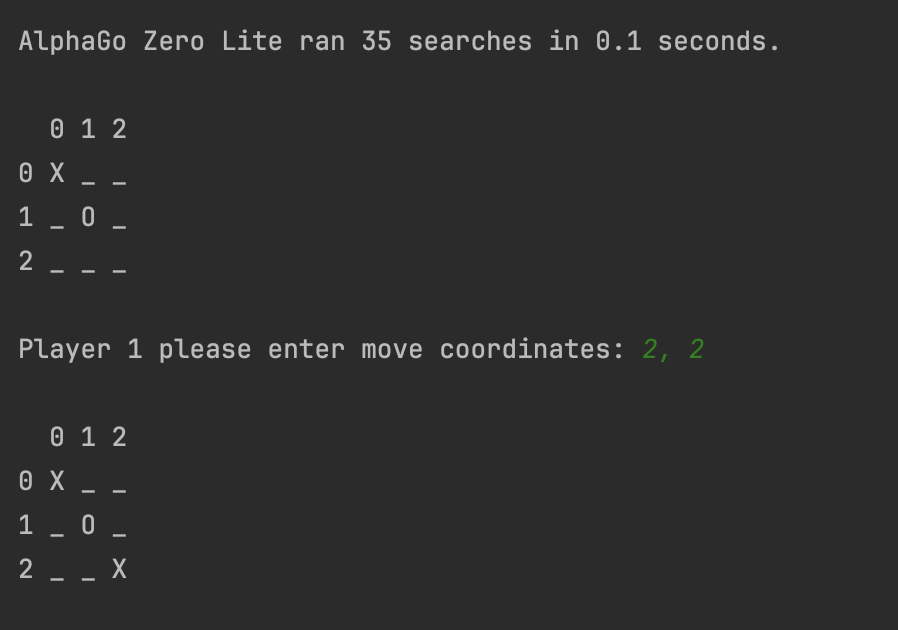Click the green "2, 2" entered coordinates
Image resolution: width=898 pixels, height=630 pixels.
(x=673, y=350)
